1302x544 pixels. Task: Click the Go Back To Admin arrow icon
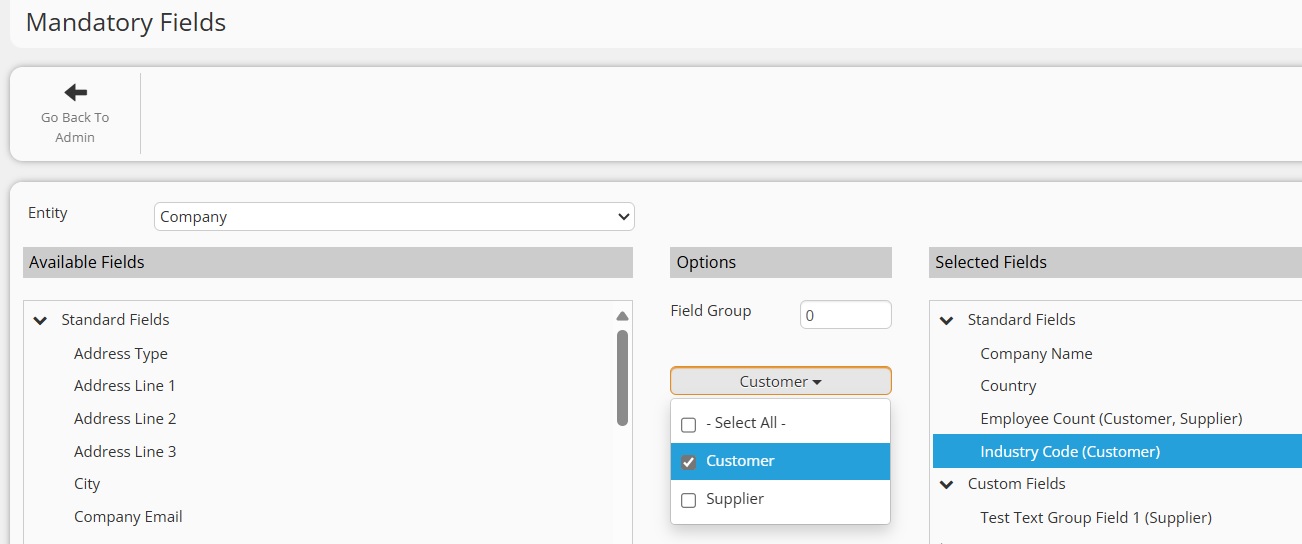75,92
